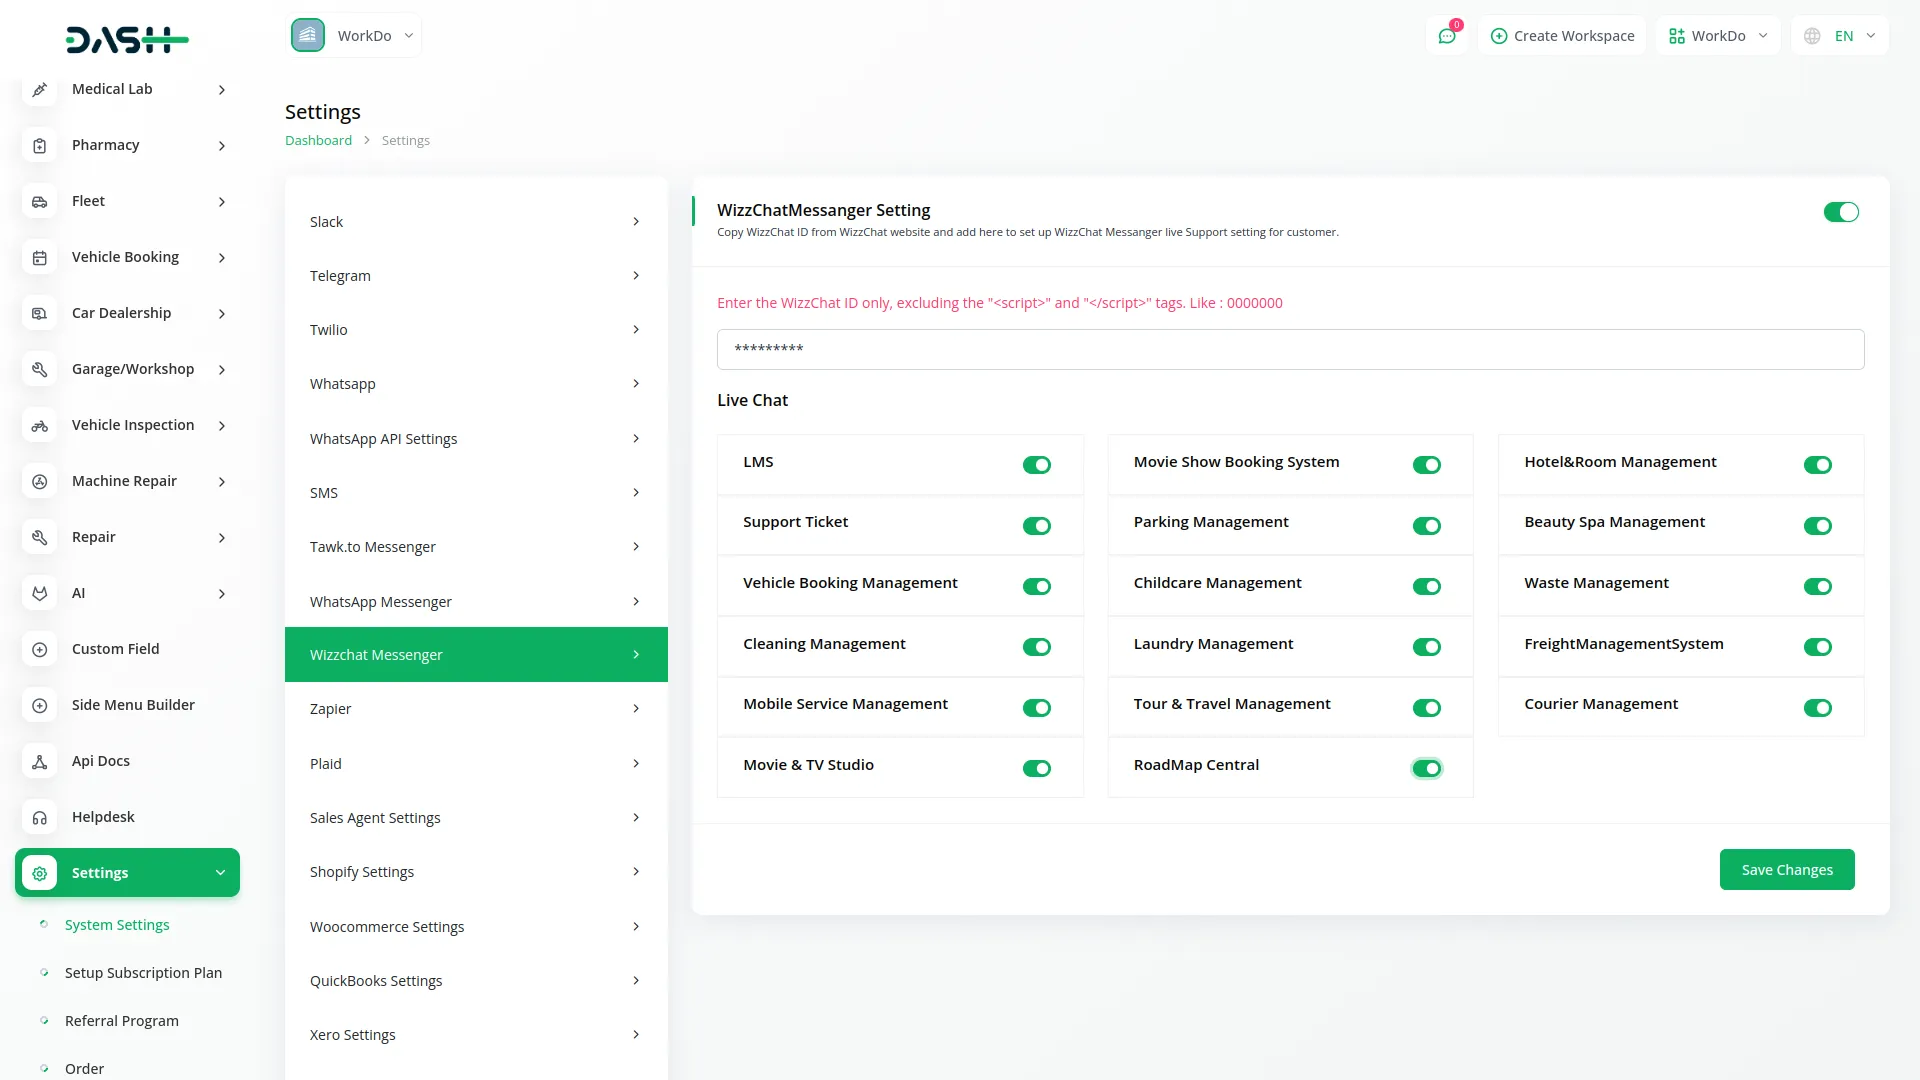Screen dimensions: 1920x1080
Task: Disable the LMS live chat toggle
Action: pyautogui.click(x=1037, y=465)
